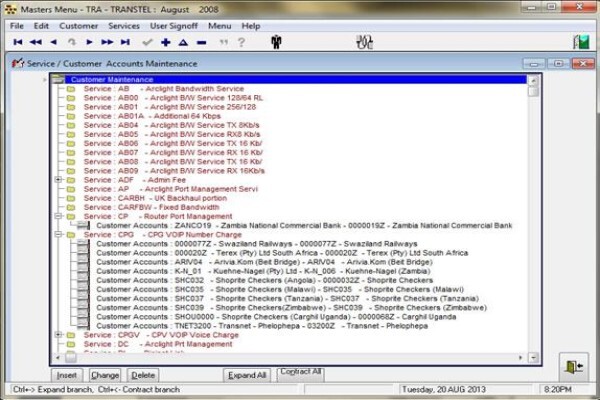Click the triangle change icon
This screenshot has width=600, height=400.
183,42
